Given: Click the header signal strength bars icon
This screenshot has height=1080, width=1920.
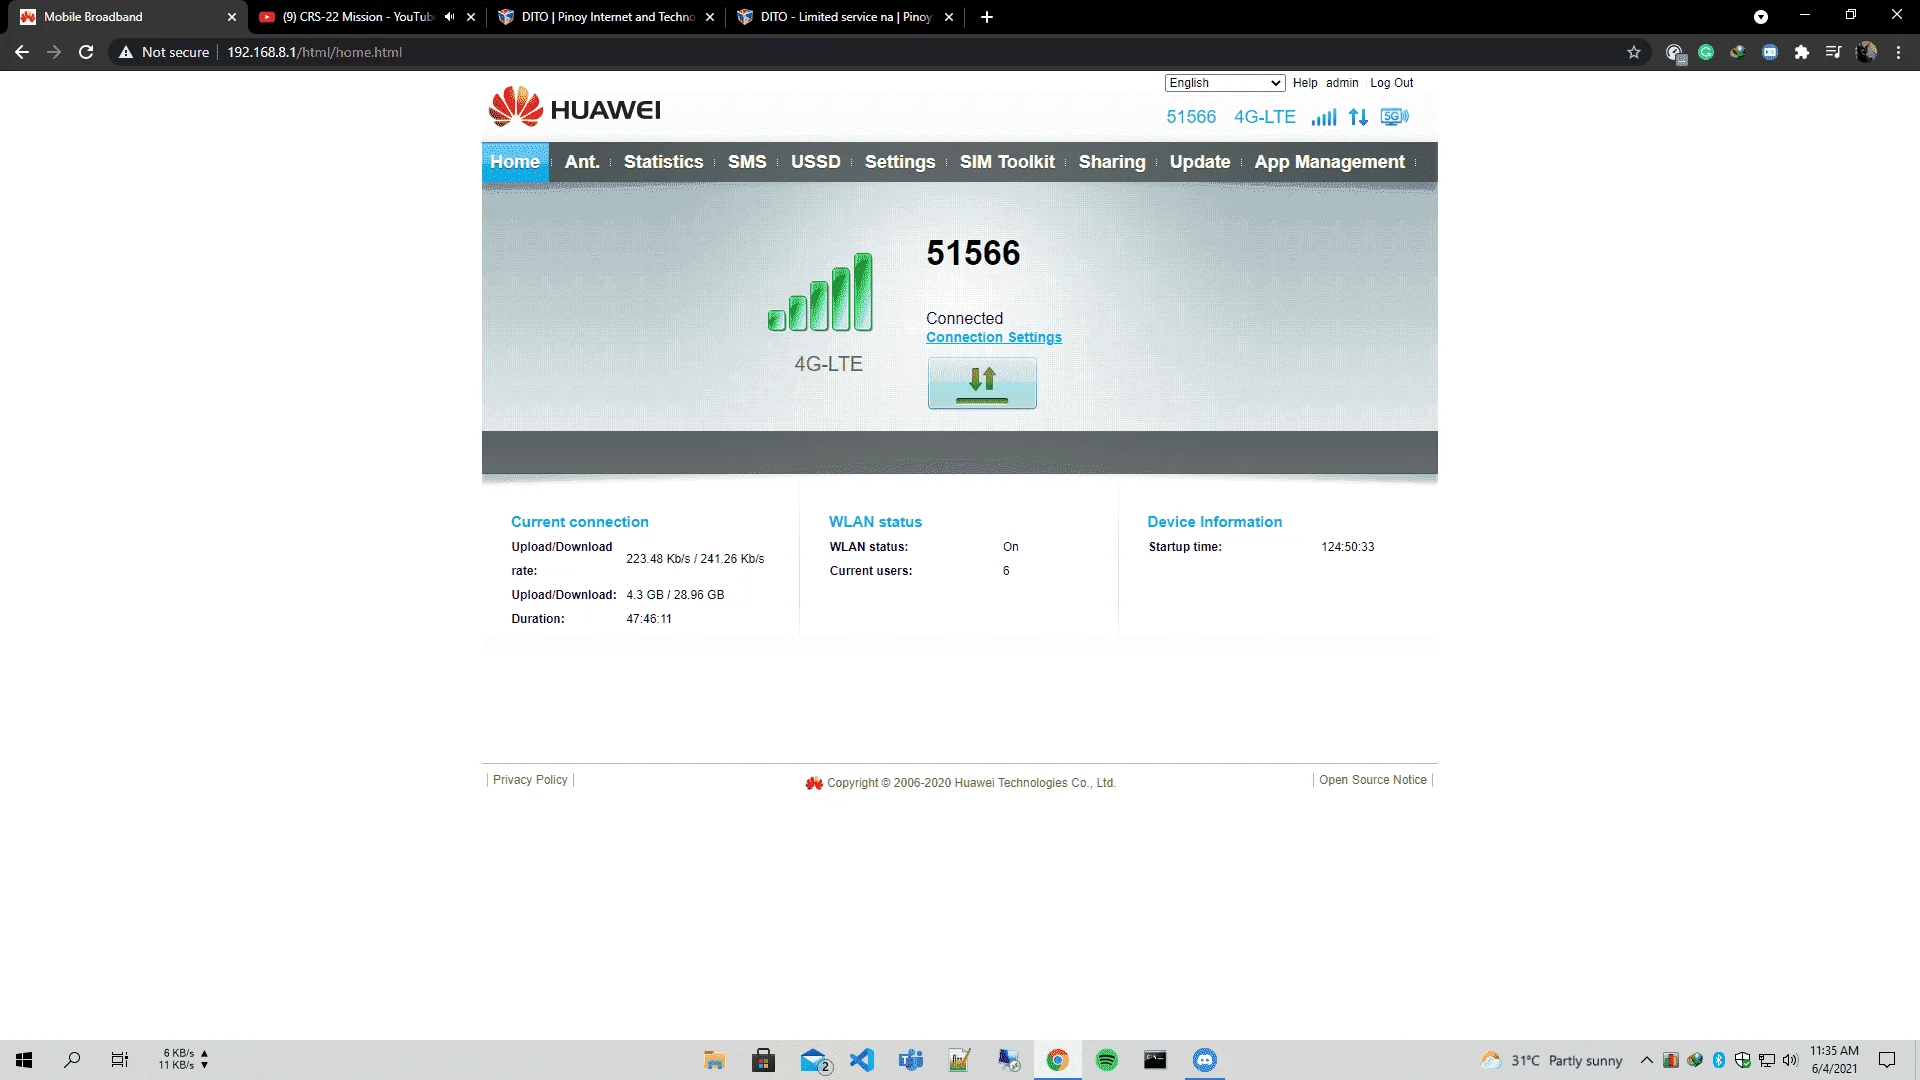Looking at the screenshot, I should tap(1323, 117).
